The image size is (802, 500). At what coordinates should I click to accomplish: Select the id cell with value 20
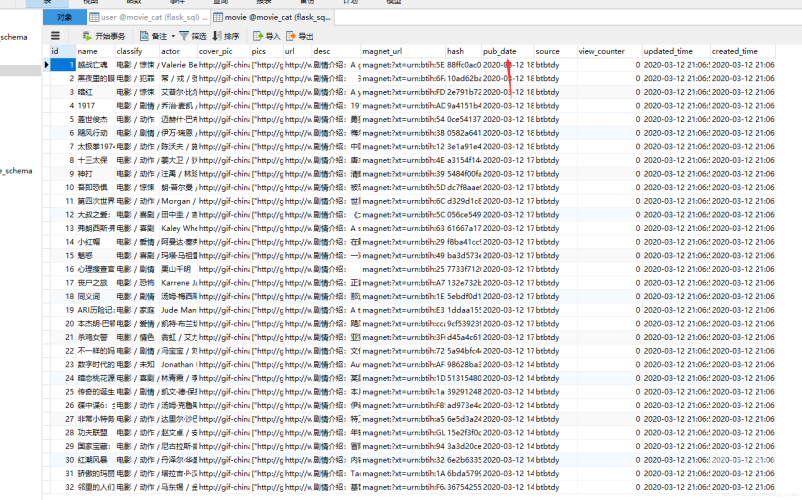tap(63, 324)
